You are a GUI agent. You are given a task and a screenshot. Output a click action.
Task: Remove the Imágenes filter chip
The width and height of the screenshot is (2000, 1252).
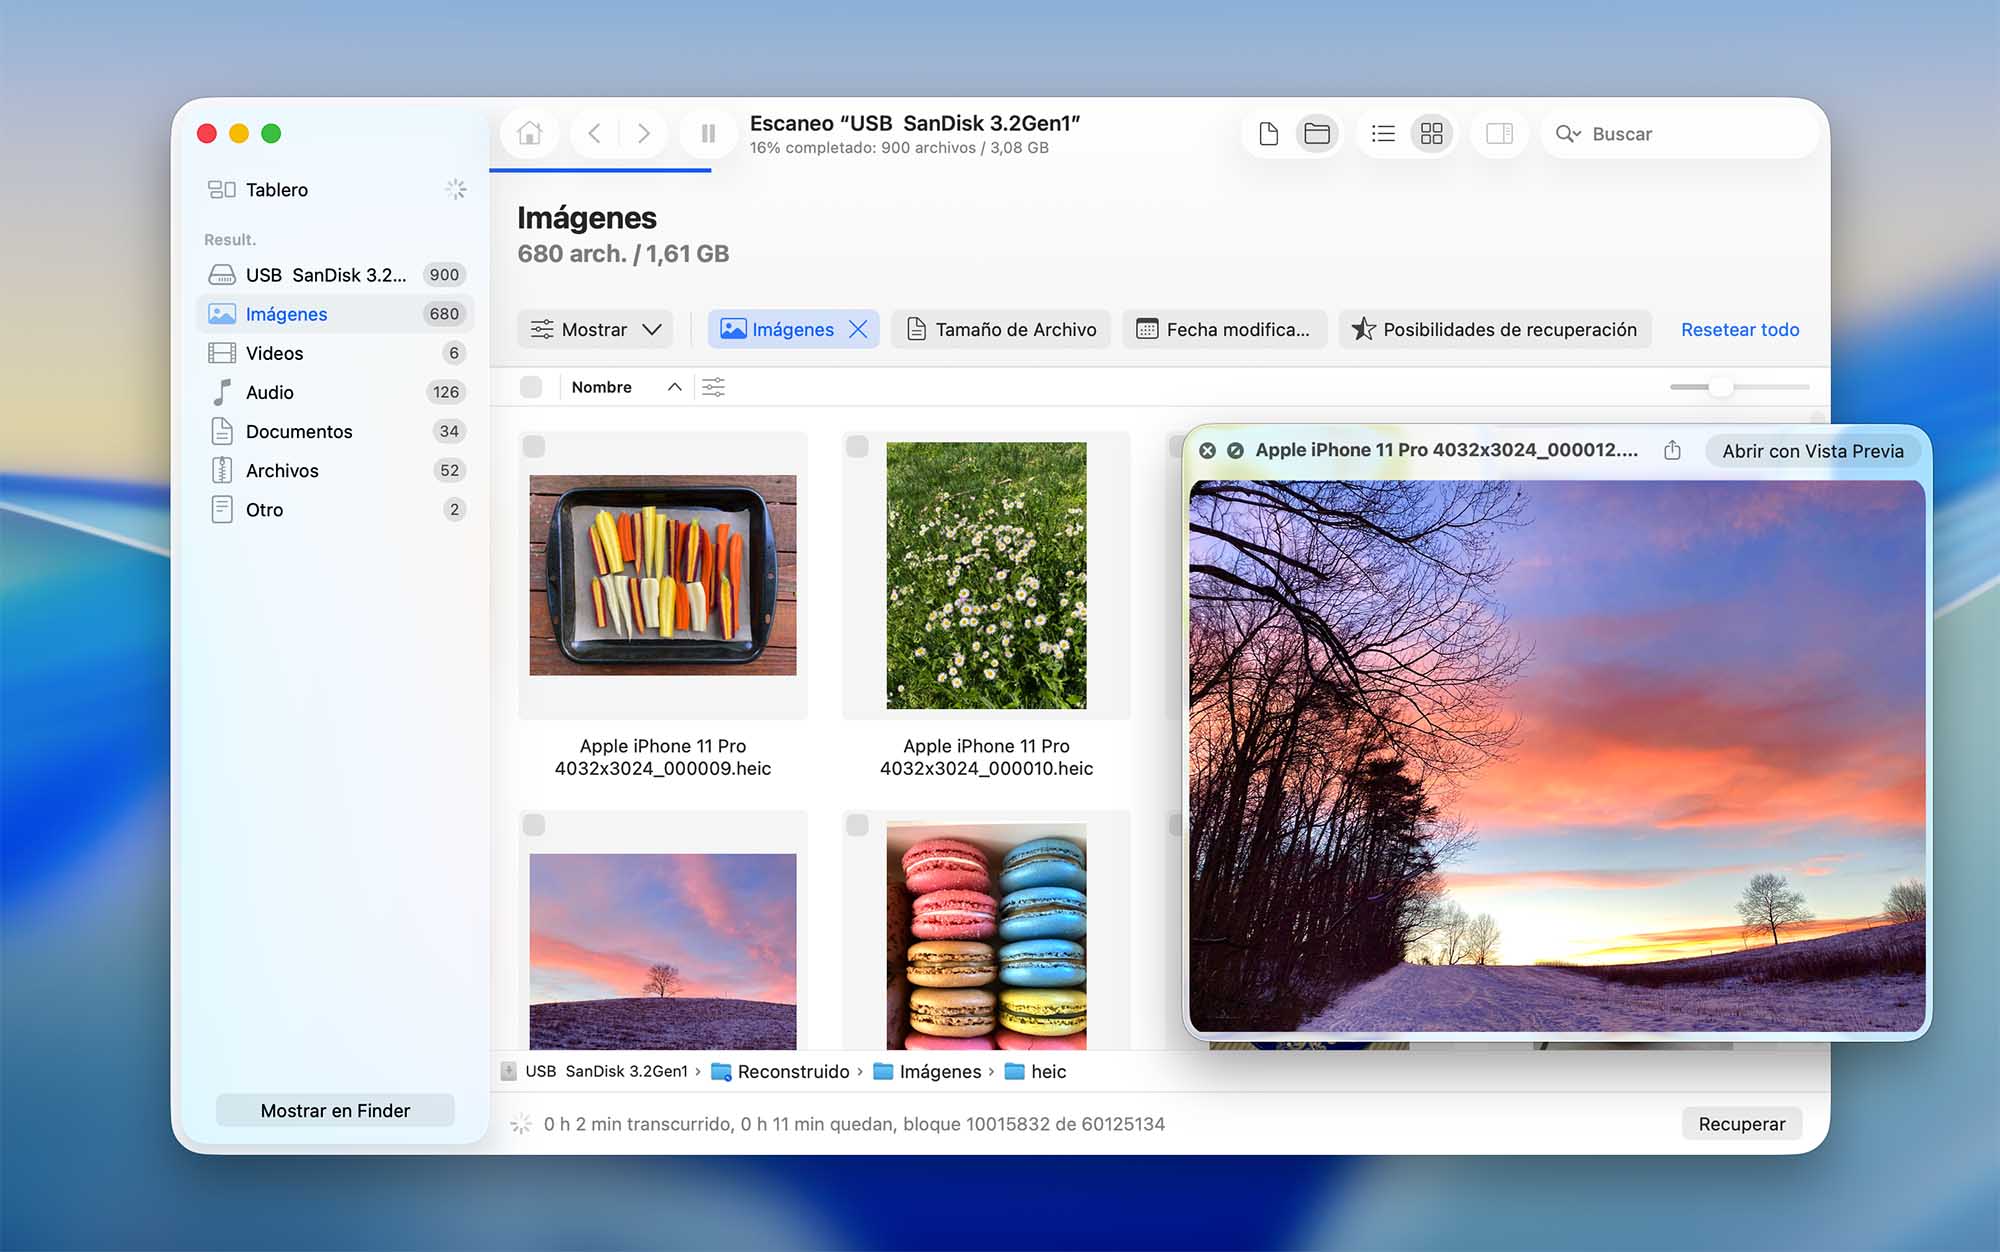click(858, 329)
